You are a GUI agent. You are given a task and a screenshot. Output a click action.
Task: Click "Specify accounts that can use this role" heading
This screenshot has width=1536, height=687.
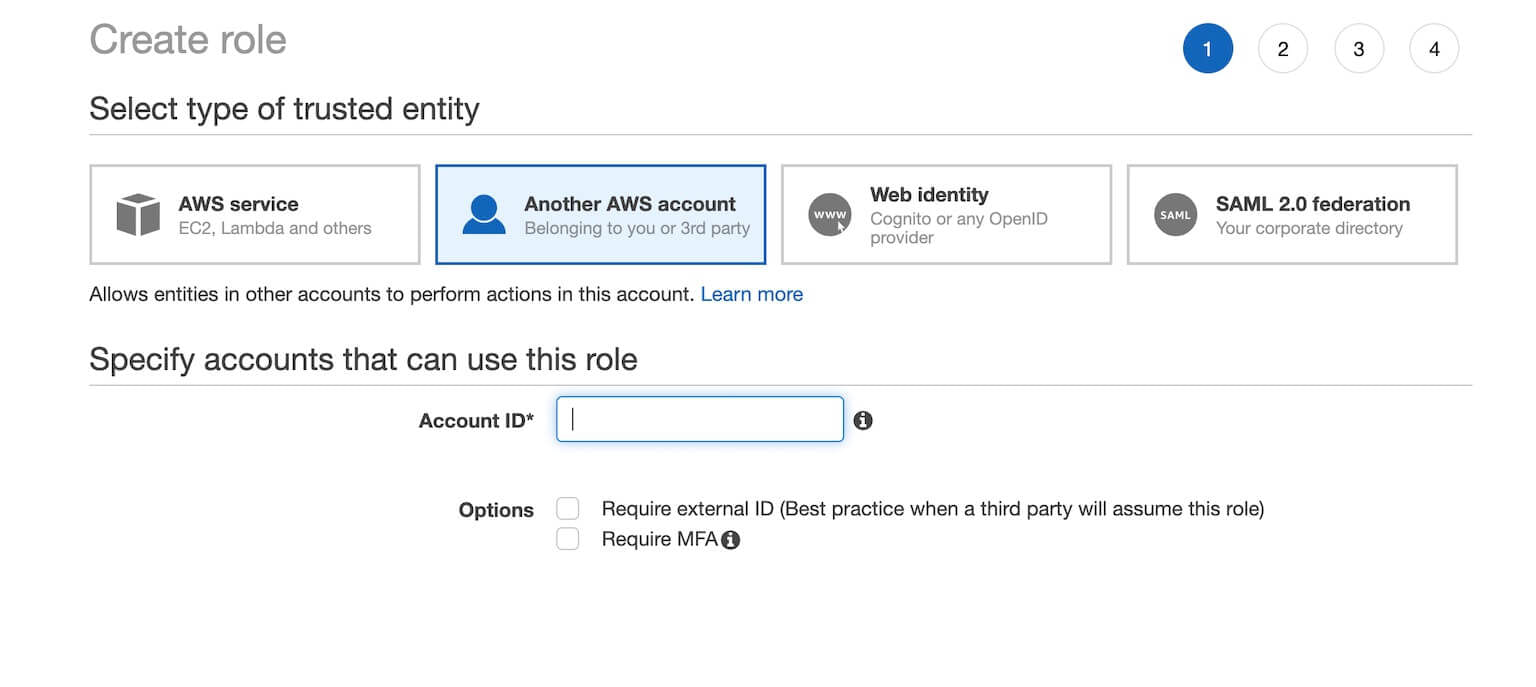363,359
